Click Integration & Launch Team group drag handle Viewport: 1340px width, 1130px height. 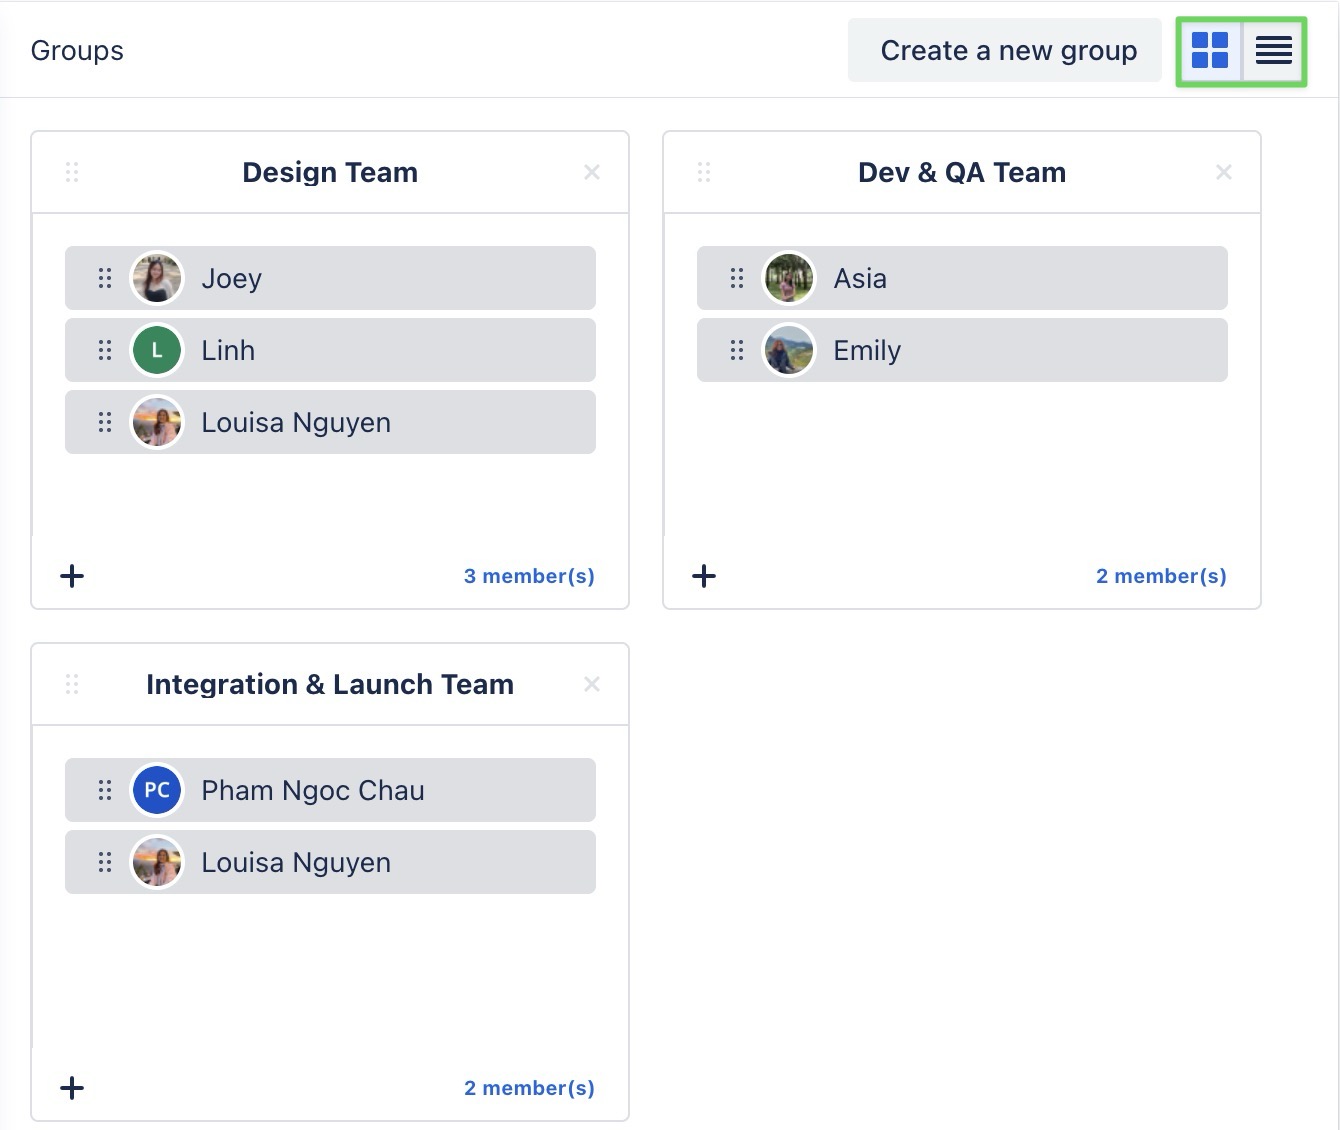click(x=72, y=685)
